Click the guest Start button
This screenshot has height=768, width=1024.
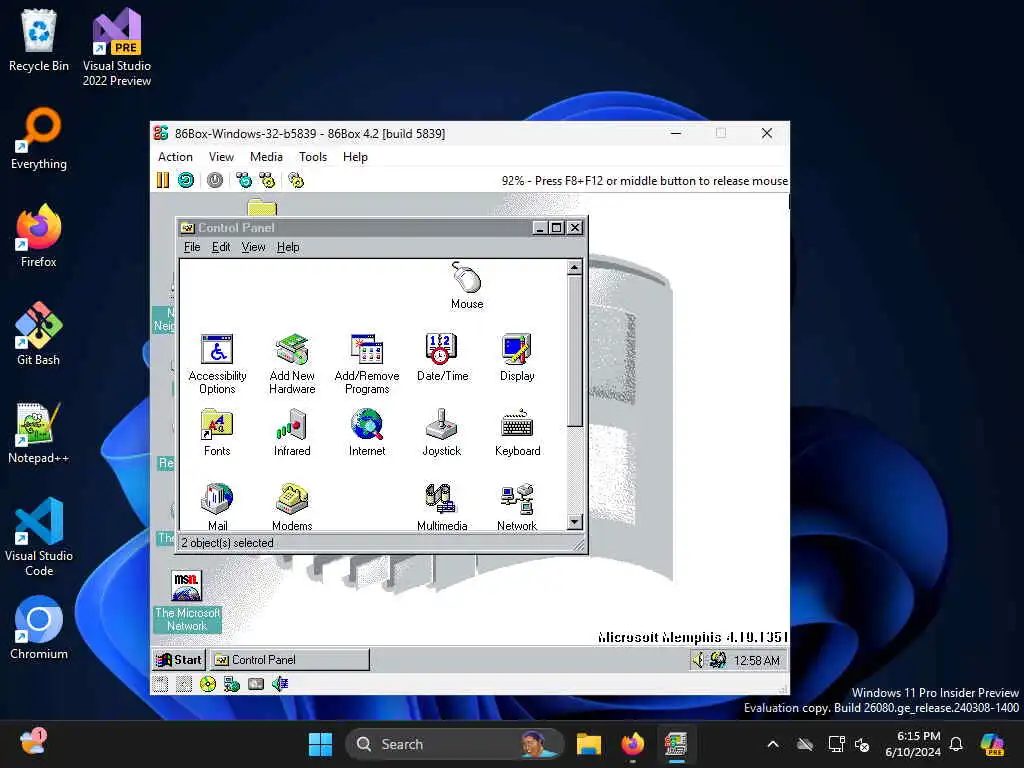[179, 660]
